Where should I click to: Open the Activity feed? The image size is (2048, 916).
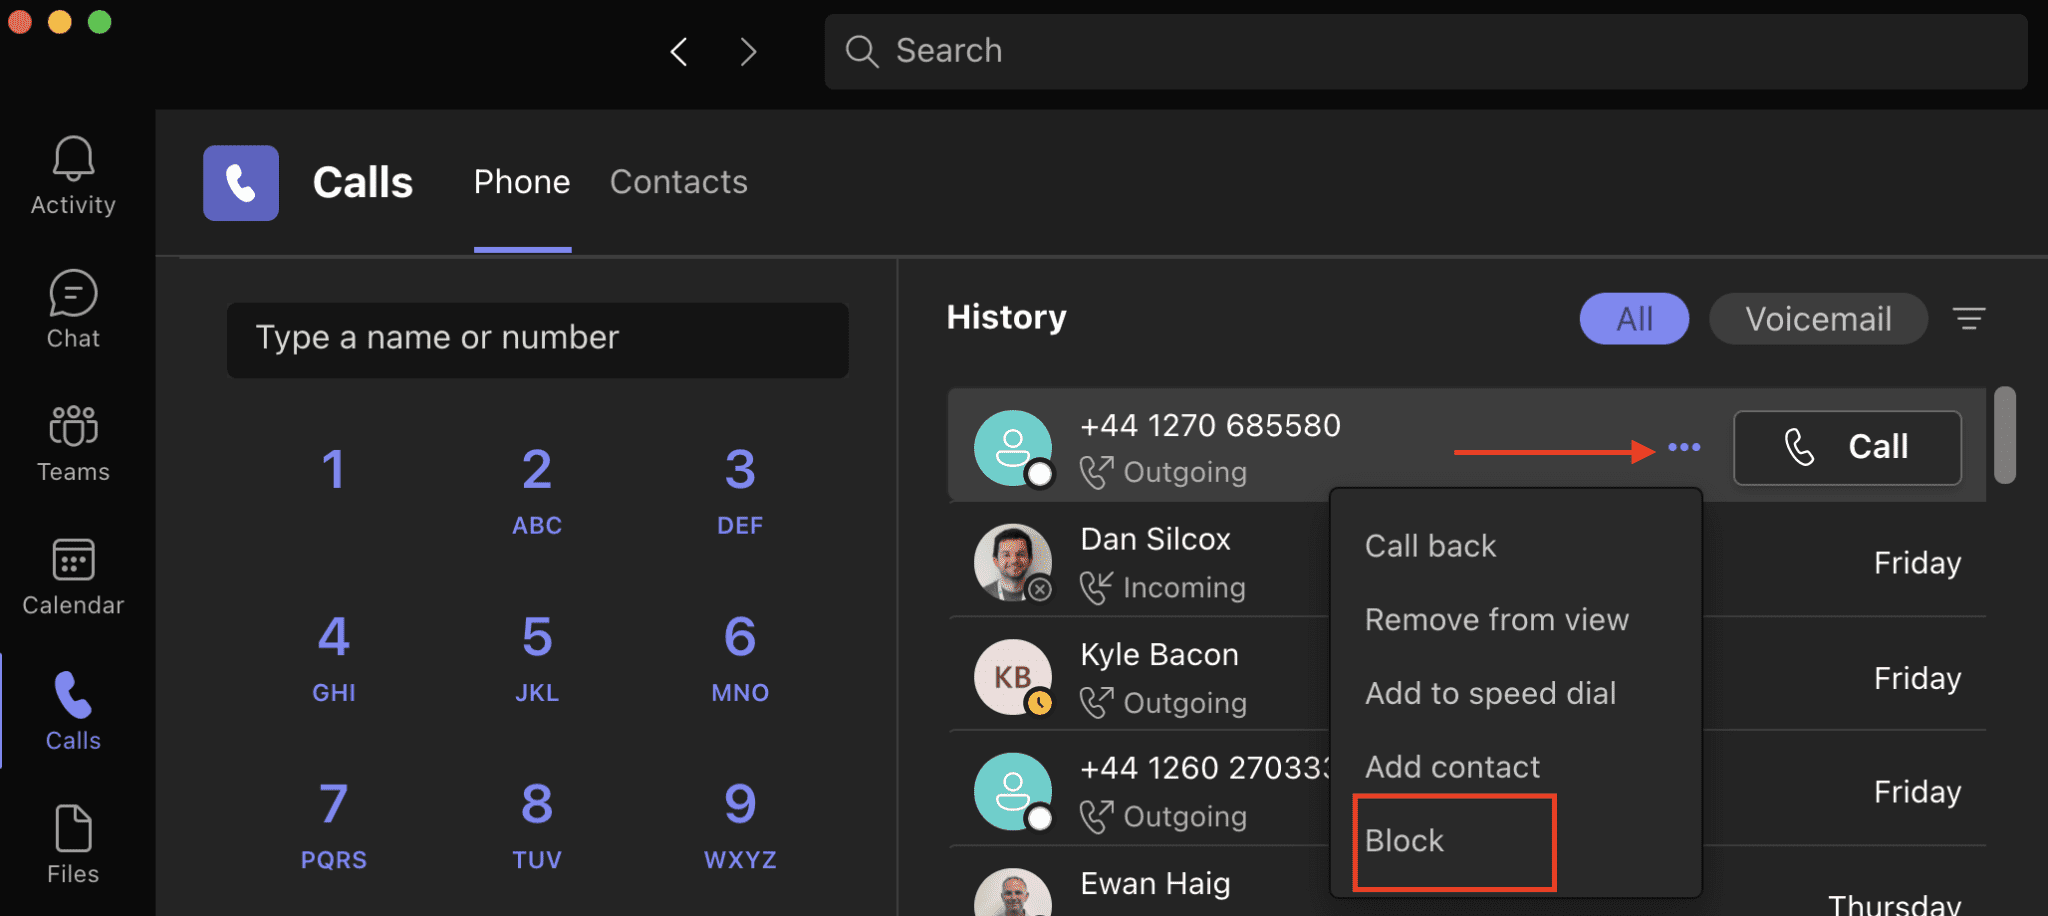72,175
